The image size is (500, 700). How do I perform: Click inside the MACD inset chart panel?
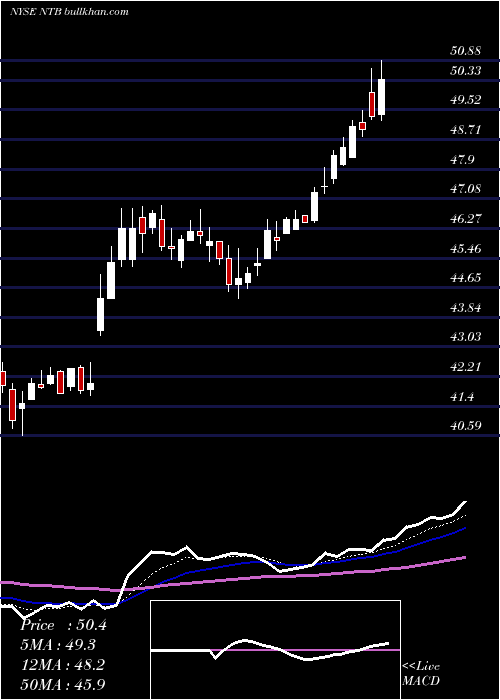(275, 650)
